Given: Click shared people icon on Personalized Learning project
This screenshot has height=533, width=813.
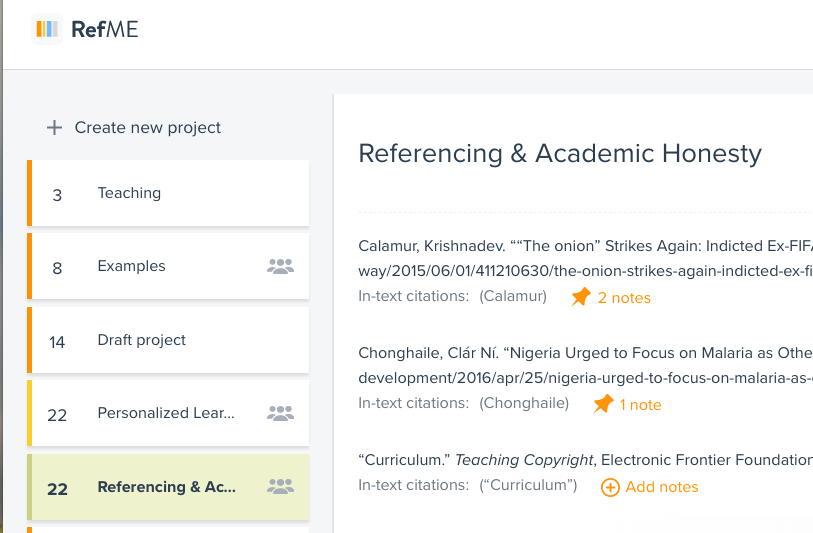Looking at the screenshot, I should click(281, 413).
